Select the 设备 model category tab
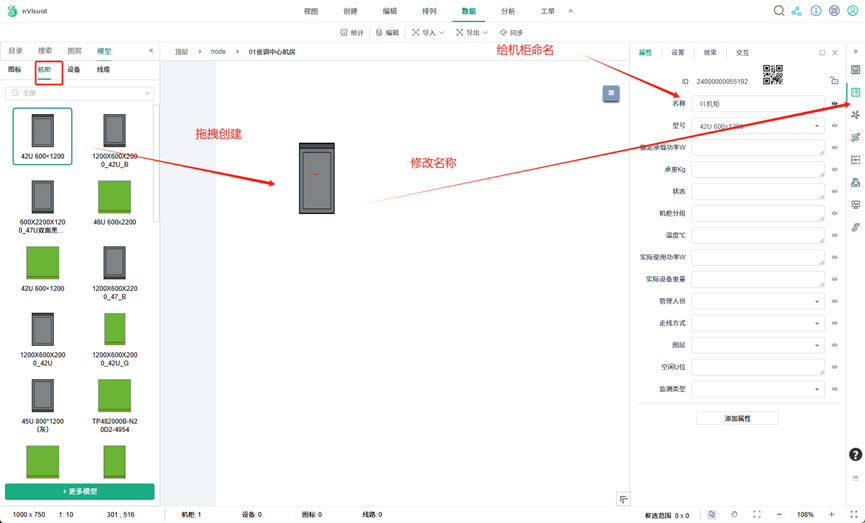Image resolution: width=865 pixels, height=523 pixels. click(74, 70)
